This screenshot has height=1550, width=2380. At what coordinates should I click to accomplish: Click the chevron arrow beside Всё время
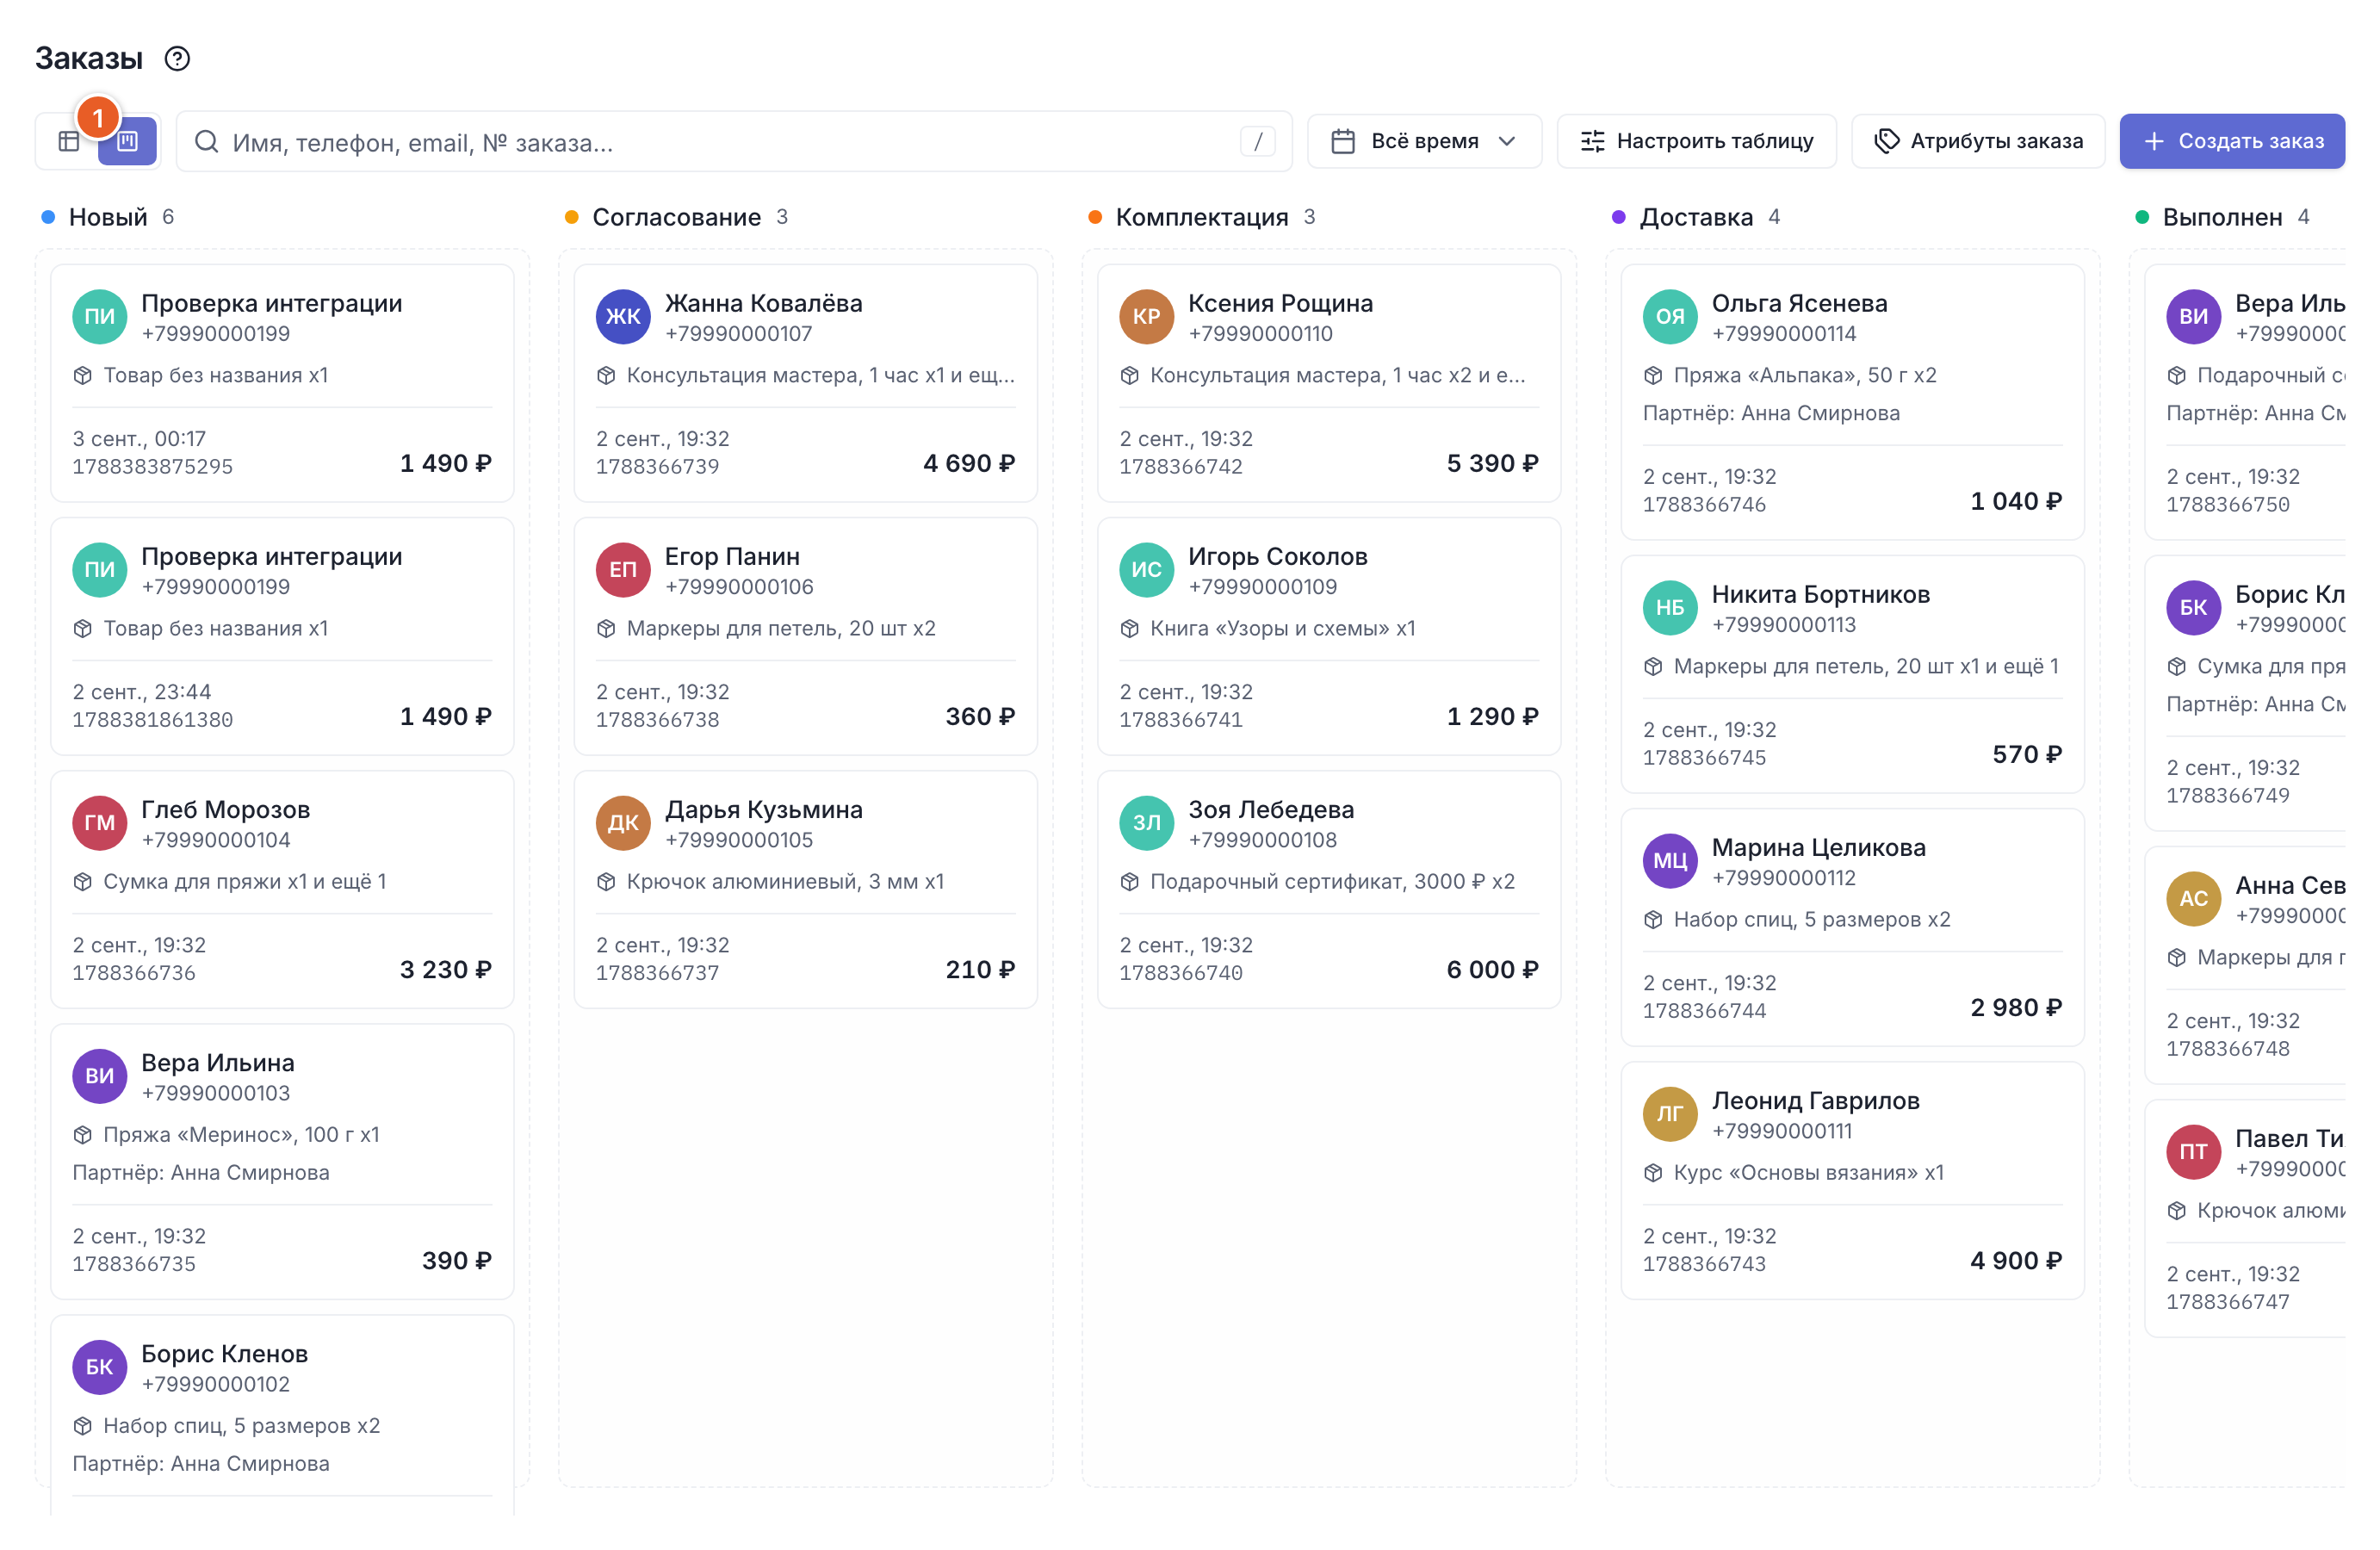(1507, 141)
